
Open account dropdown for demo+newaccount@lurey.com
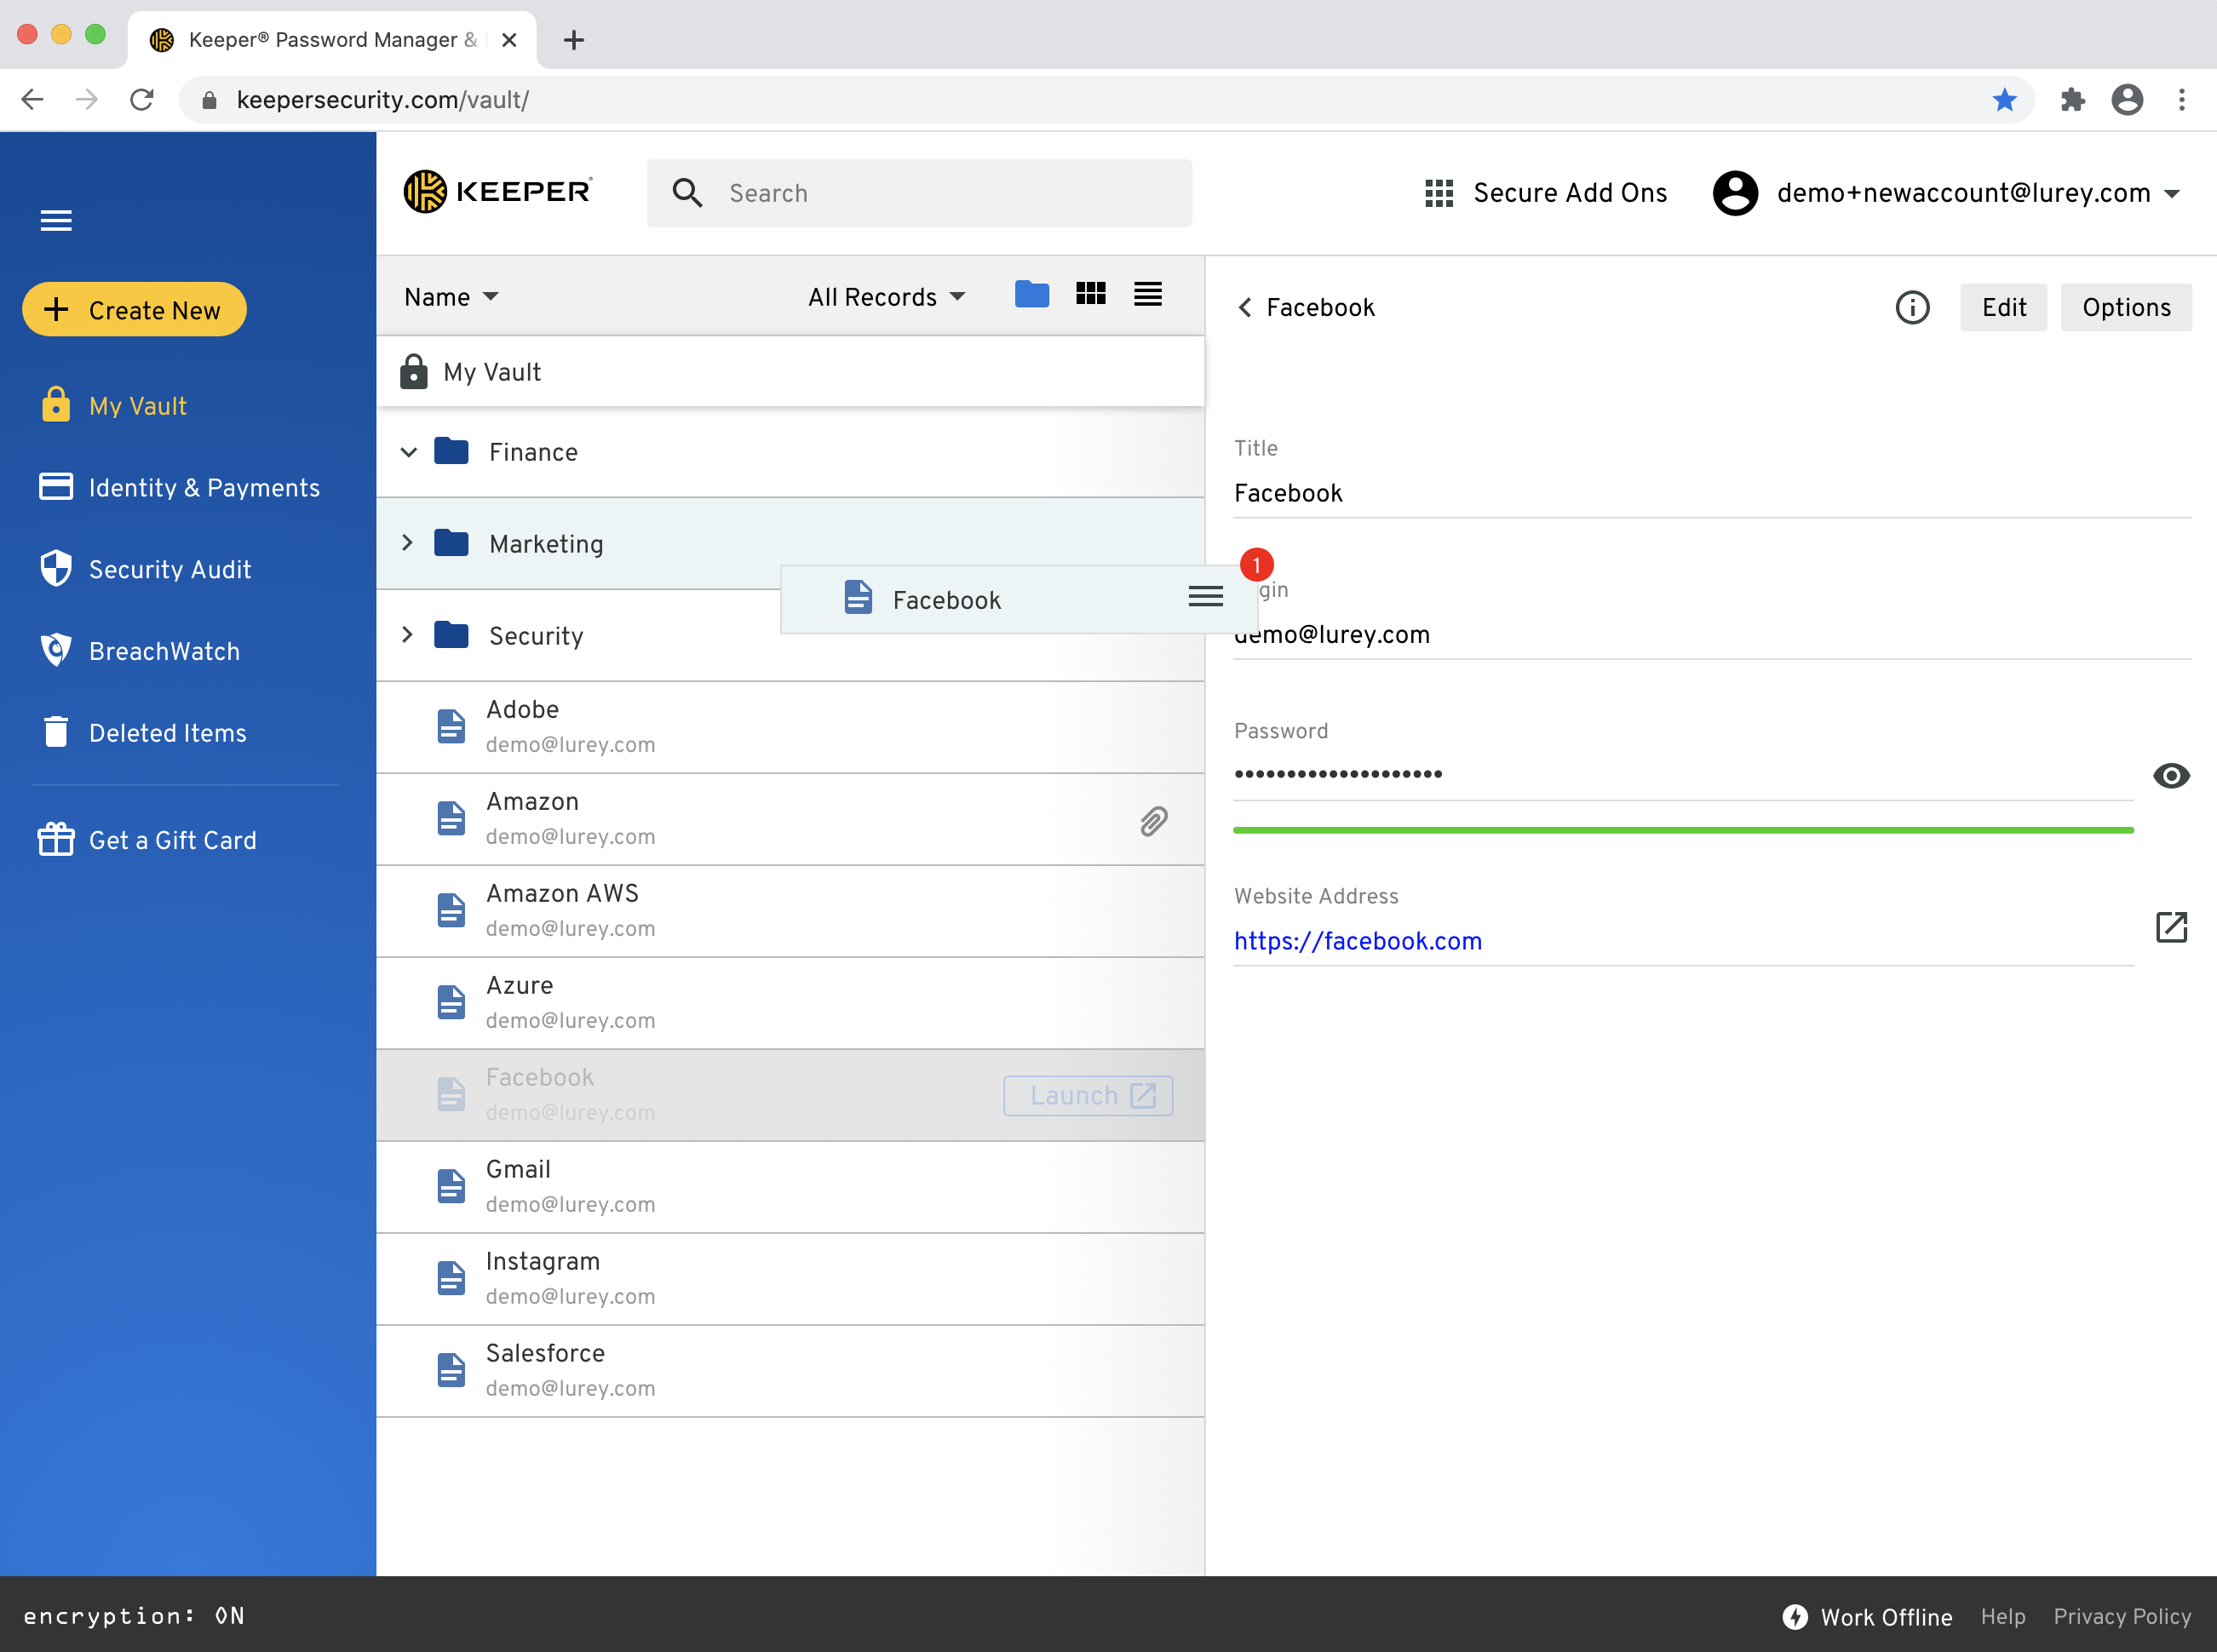(x=1947, y=193)
